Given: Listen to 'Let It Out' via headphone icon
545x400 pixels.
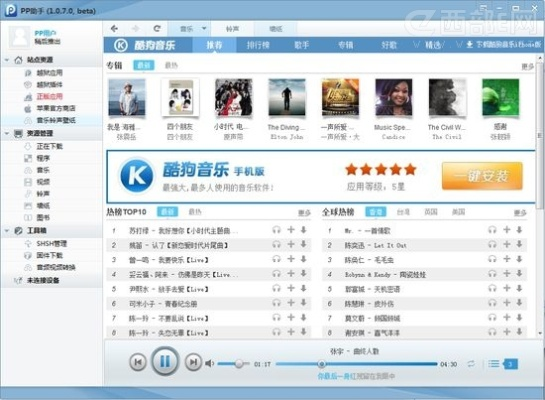Looking at the screenshot, I should coord(492,245).
